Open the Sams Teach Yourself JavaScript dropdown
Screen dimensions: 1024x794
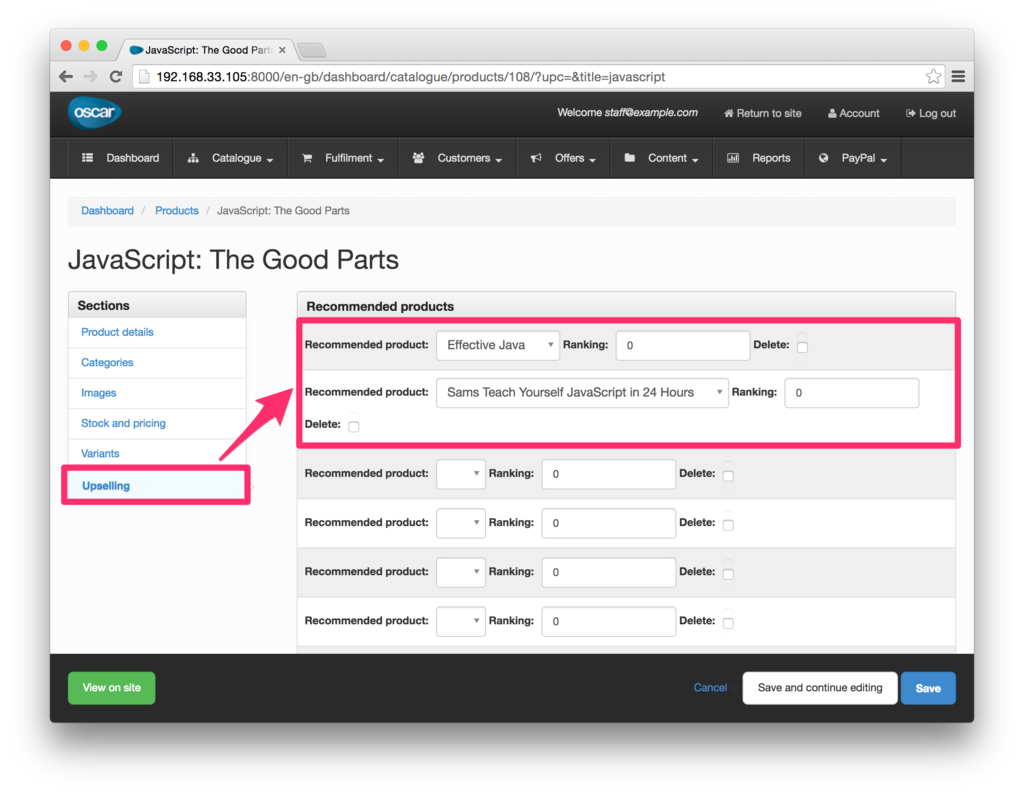pyautogui.click(x=582, y=392)
